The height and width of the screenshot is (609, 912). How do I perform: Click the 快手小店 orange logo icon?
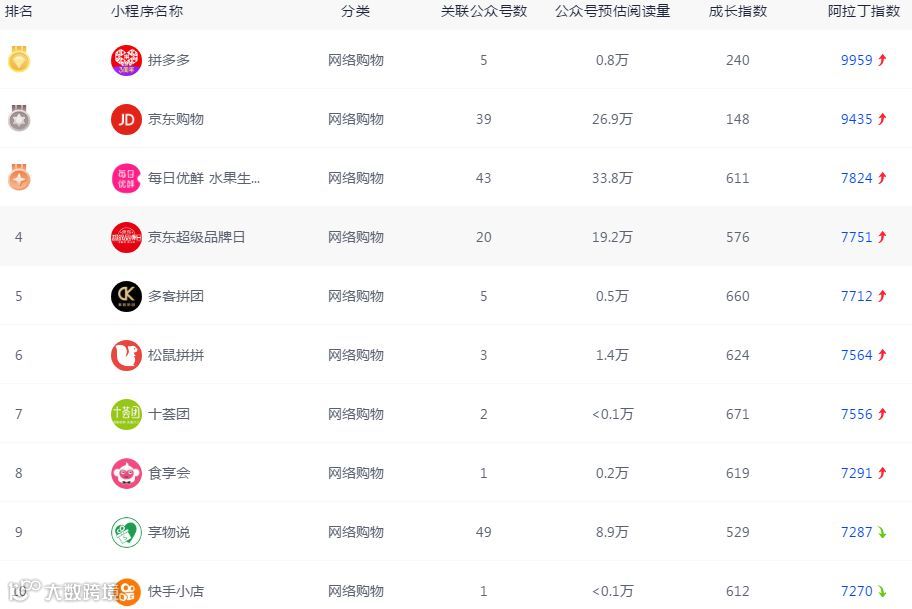pos(126,591)
